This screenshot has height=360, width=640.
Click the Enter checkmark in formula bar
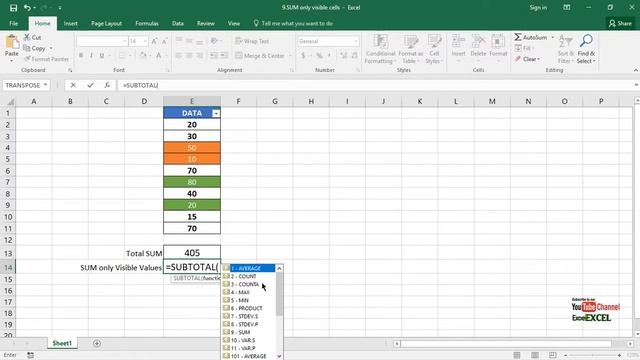(x=90, y=85)
